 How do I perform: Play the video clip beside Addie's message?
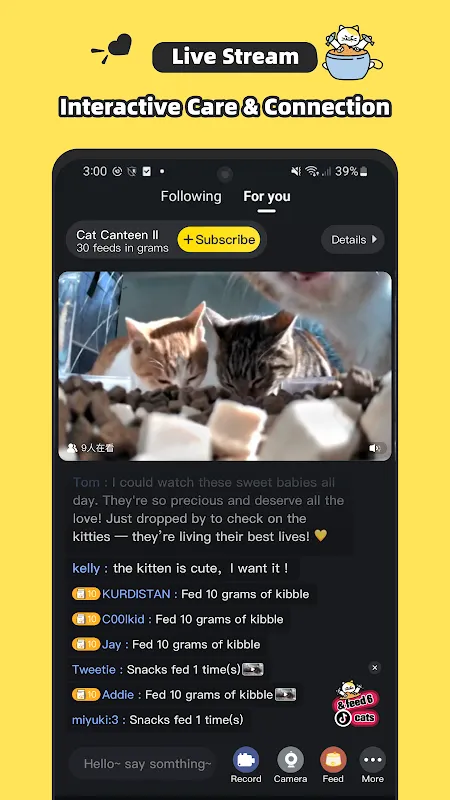pos(286,694)
